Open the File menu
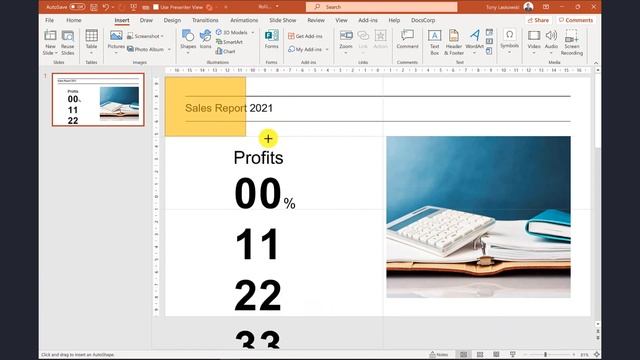The image size is (640, 360). tap(49, 20)
